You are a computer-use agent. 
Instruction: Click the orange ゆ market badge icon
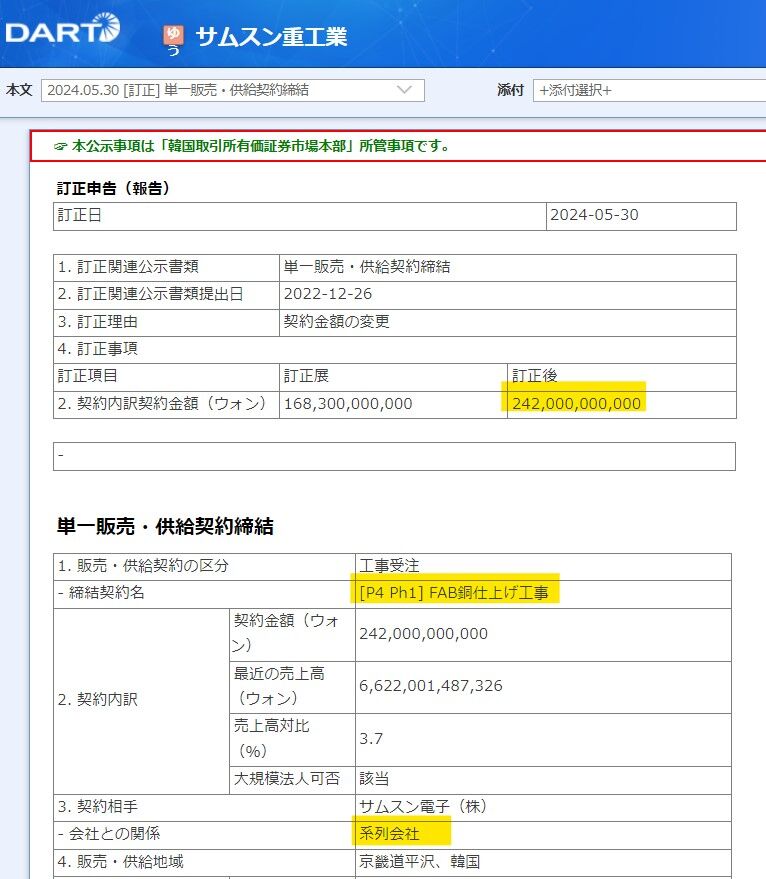point(173,34)
